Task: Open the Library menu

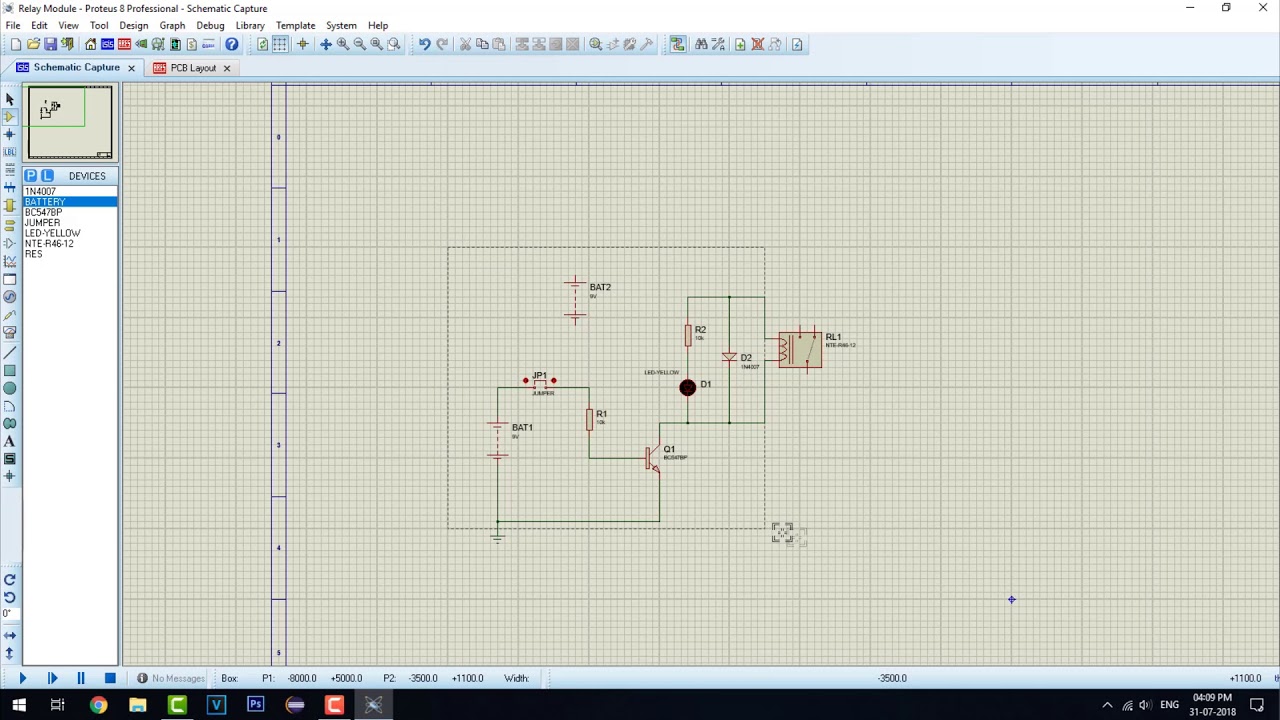Action: click(x=250, y=25)
